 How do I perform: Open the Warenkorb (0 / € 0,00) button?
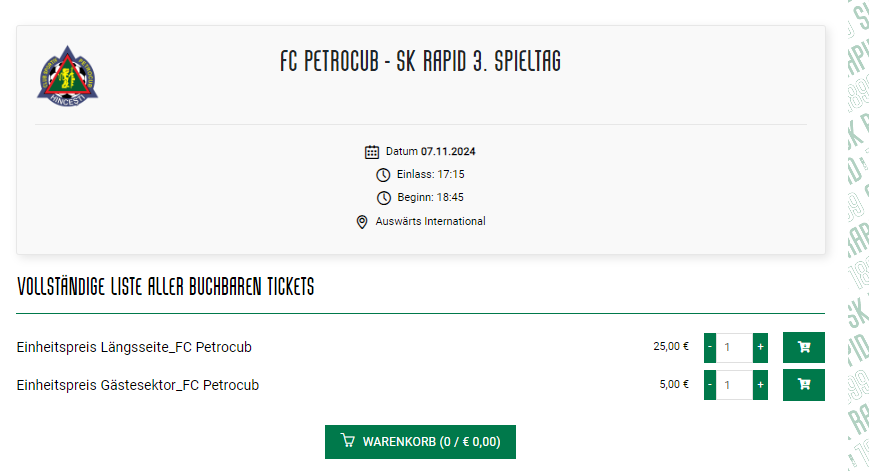pyautogui.click(x=420, y=442)
